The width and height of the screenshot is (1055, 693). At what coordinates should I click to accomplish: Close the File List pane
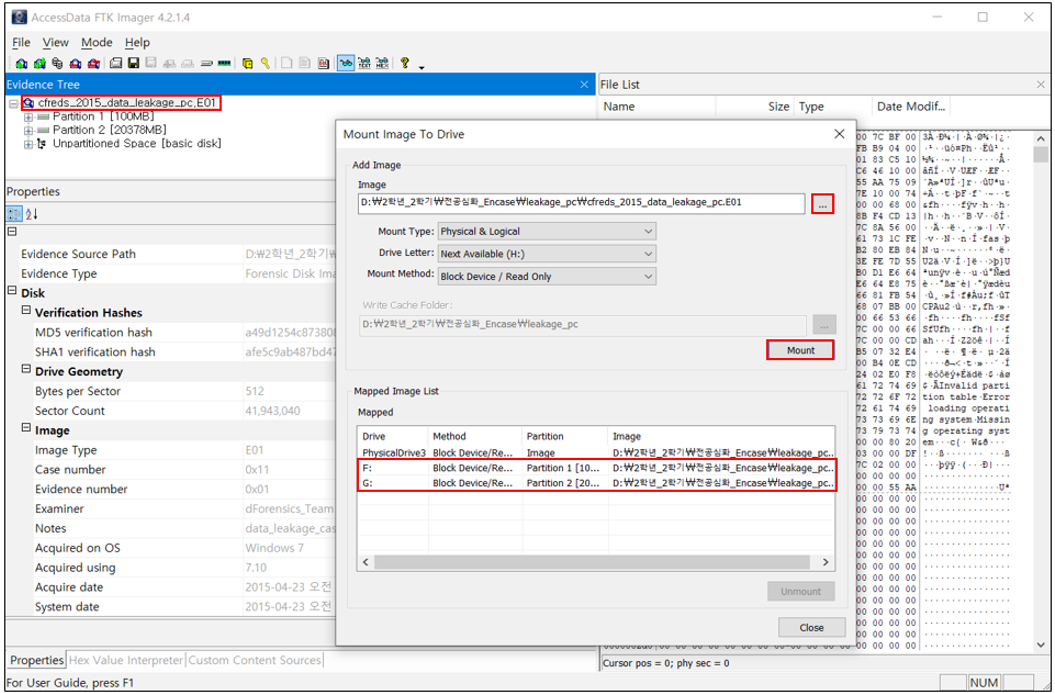(1041, 84)
